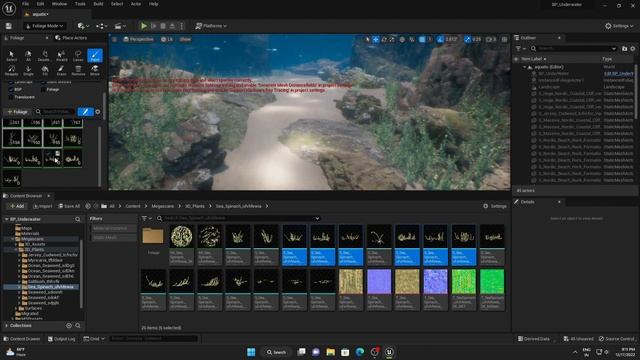
Task: Open the Window menu
Action: (59, 4)
